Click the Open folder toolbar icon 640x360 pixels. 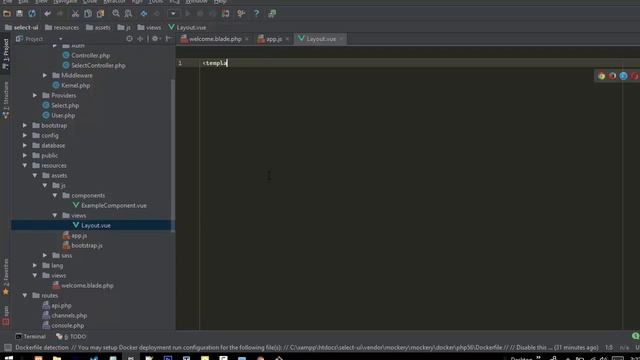pyautogui.click(x=7, y=13)
